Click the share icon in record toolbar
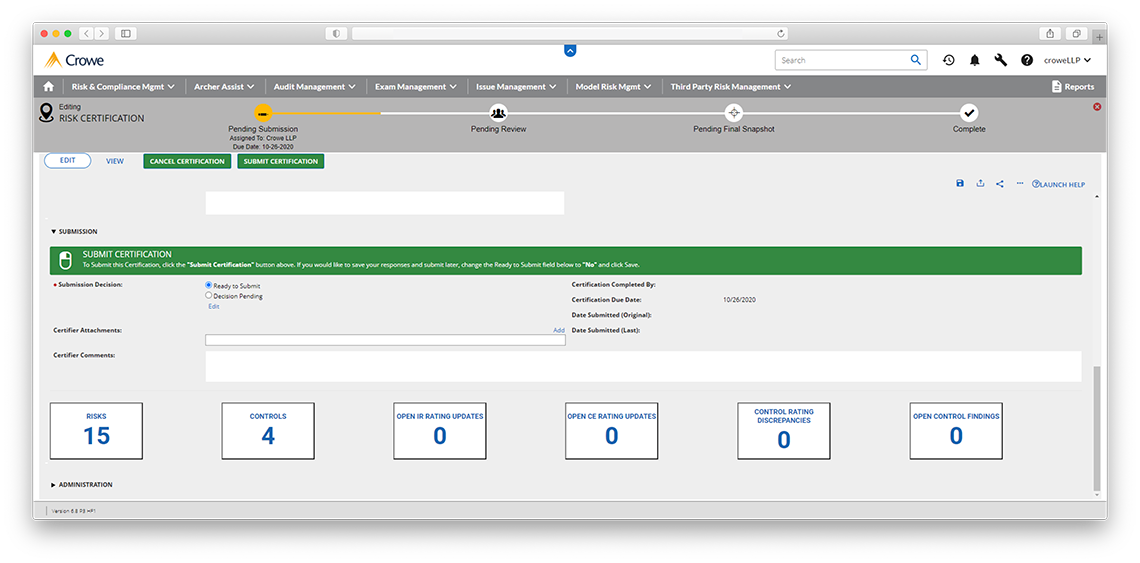This screenshot has height=563, width=1140. [x=1000, y=184]
